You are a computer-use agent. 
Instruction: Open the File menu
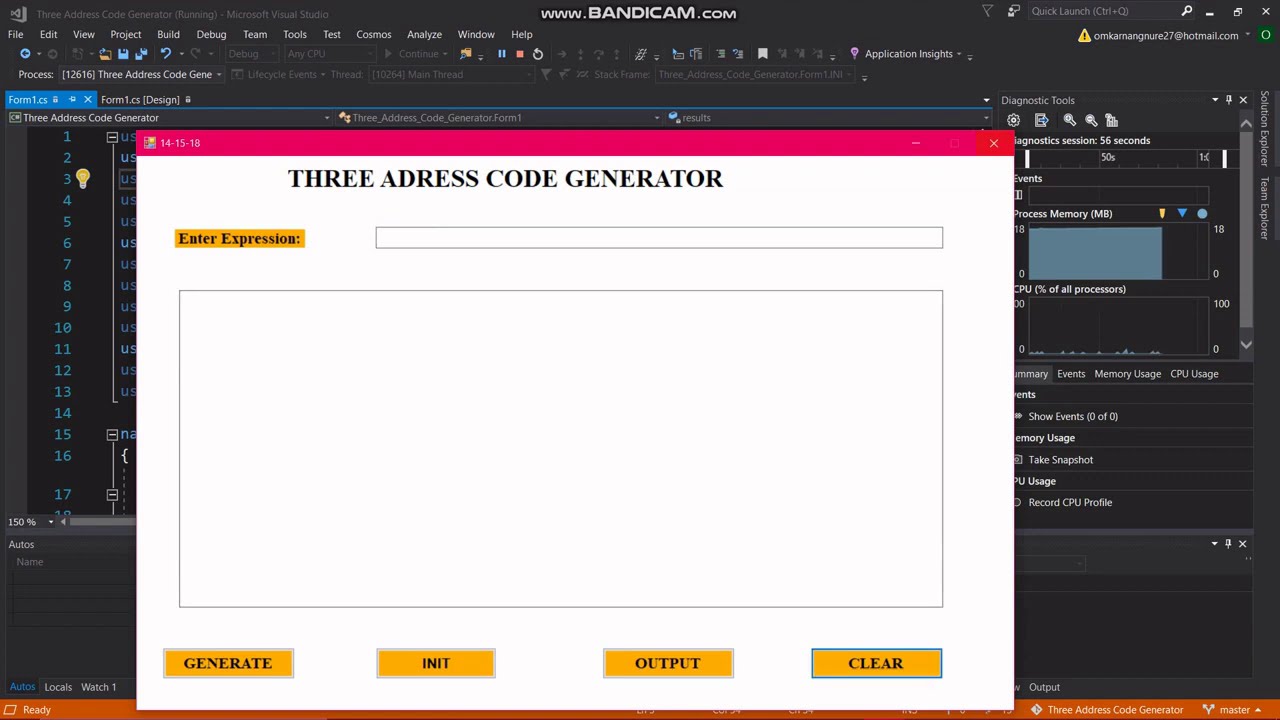pos(16,34)
